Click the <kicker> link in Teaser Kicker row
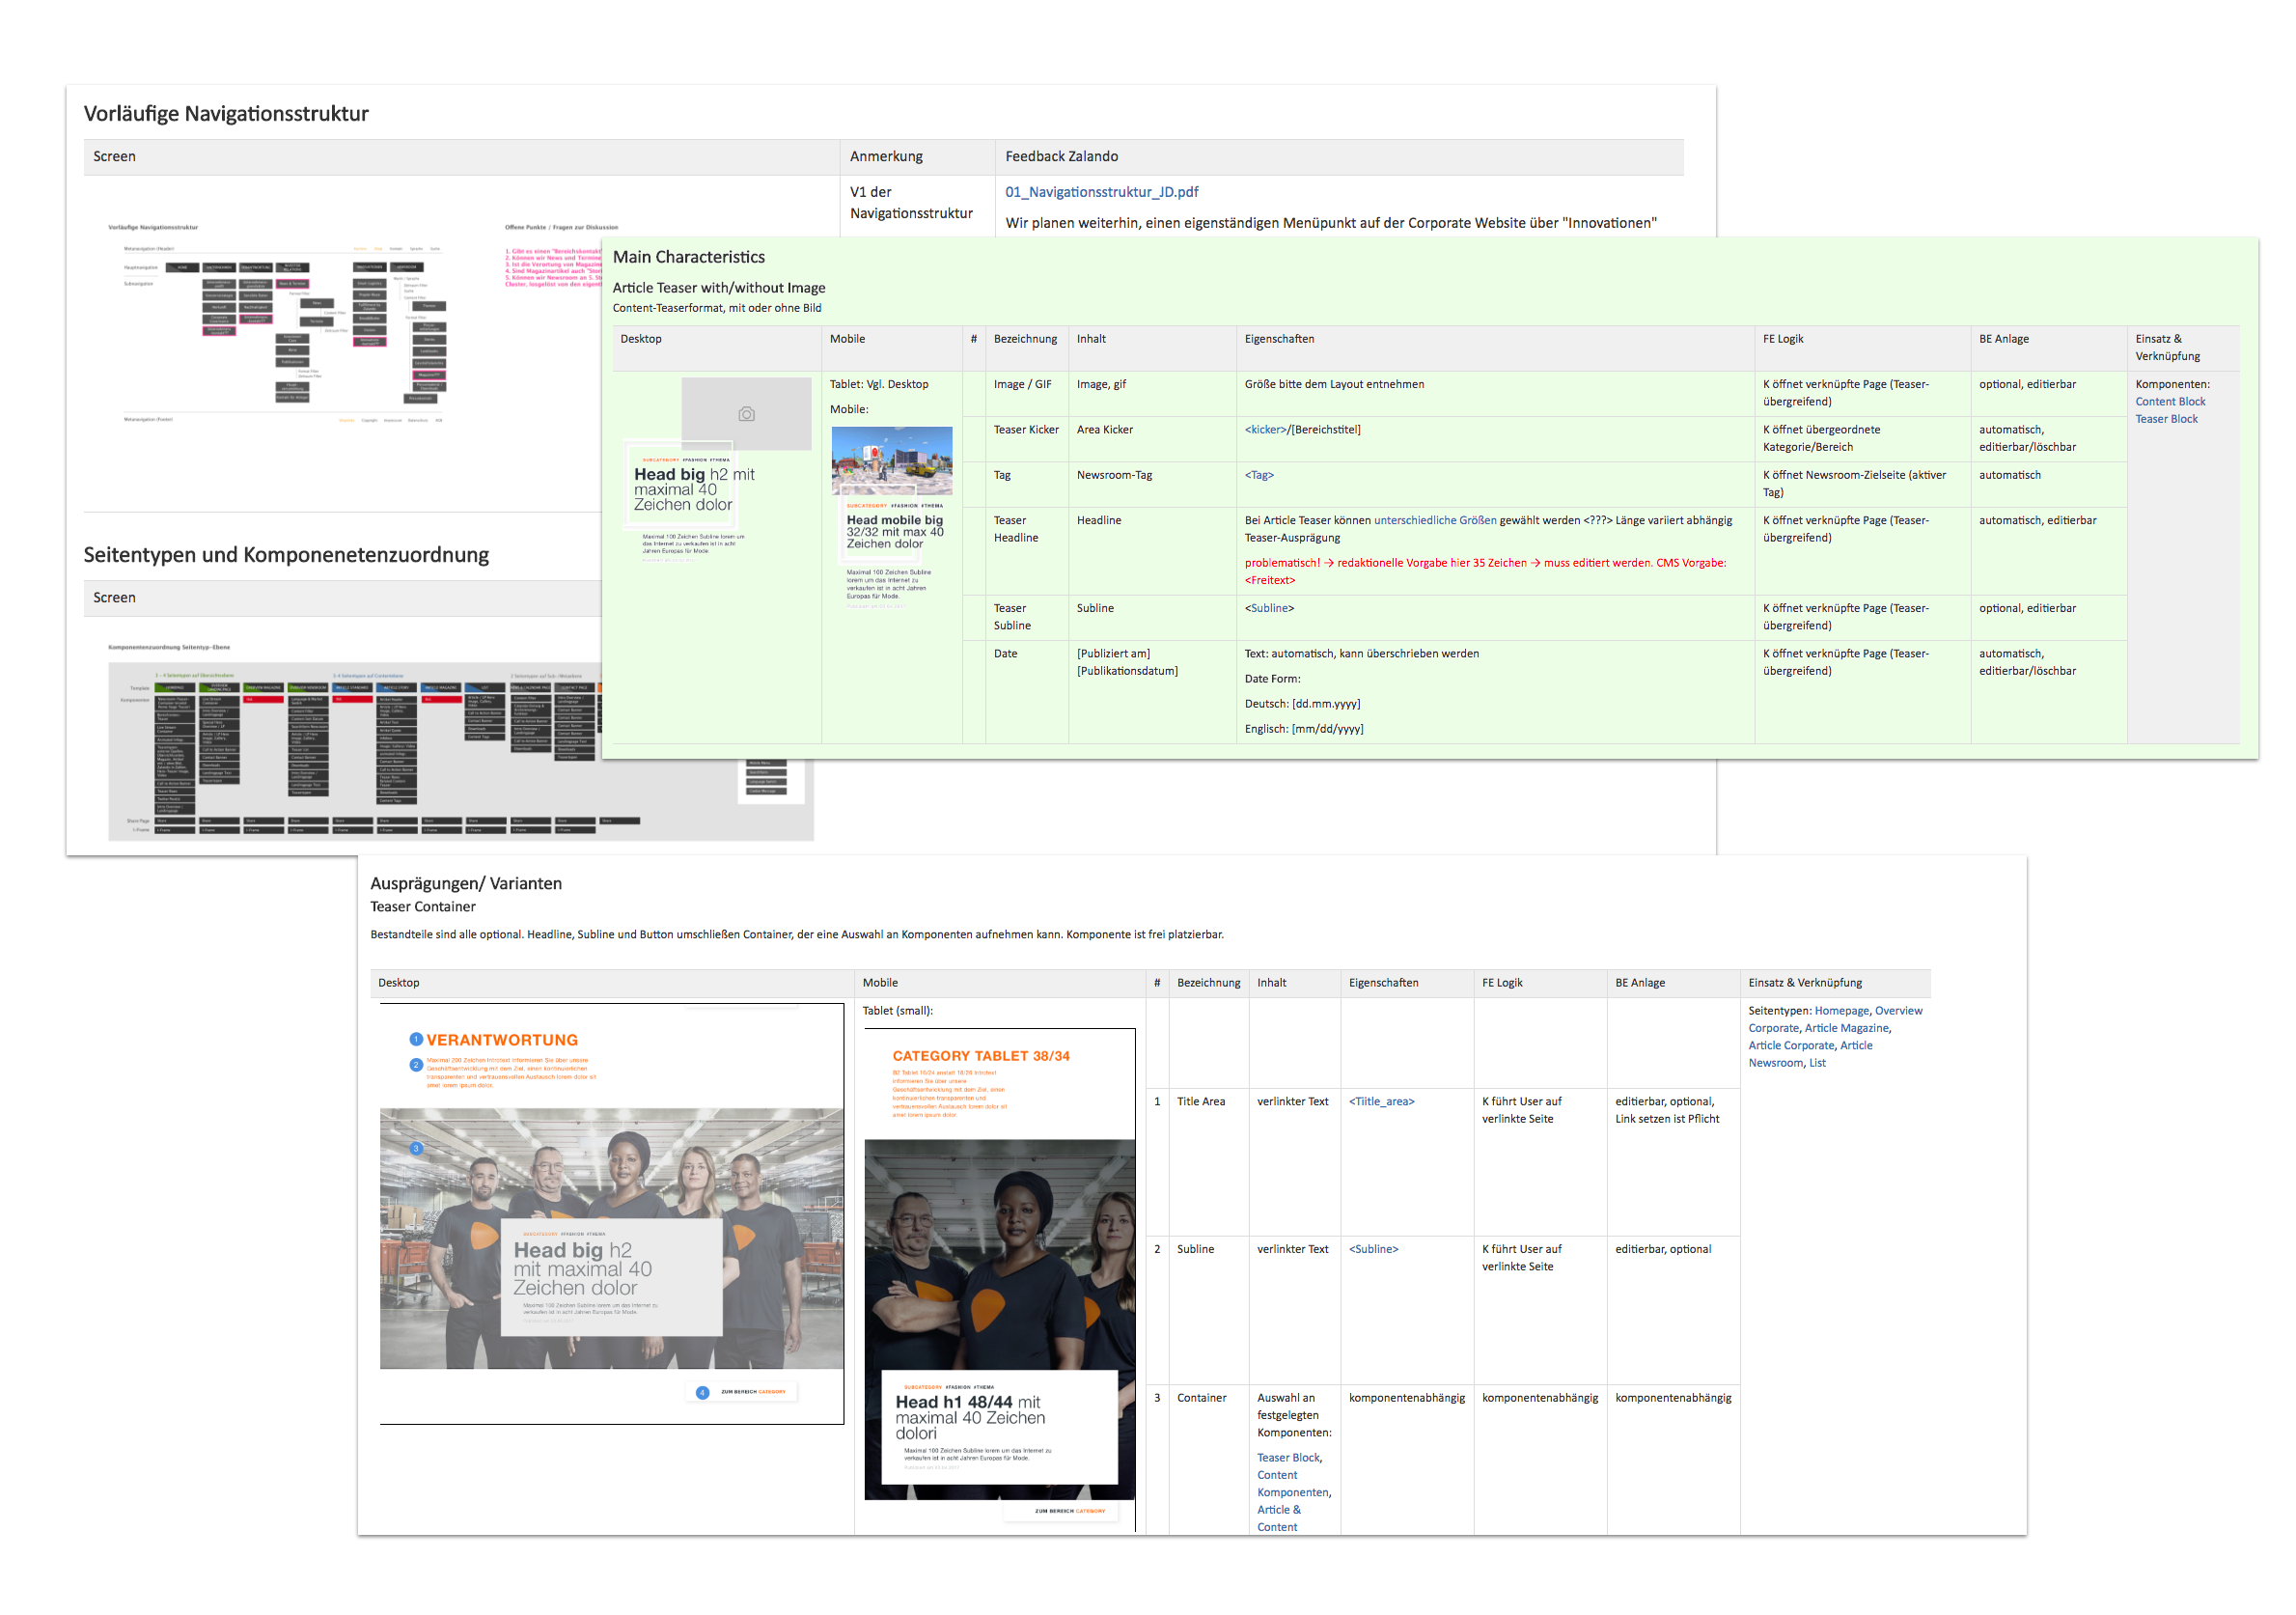 (1265, 430)
